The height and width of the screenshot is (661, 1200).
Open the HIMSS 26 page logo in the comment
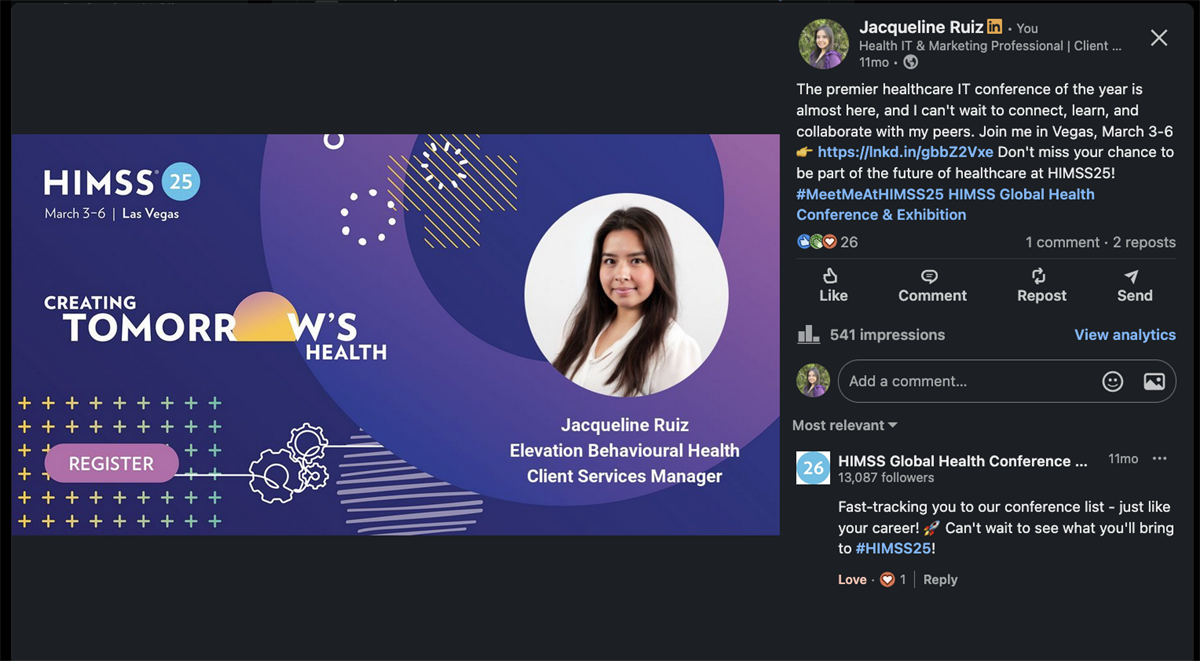pos(814,468)
